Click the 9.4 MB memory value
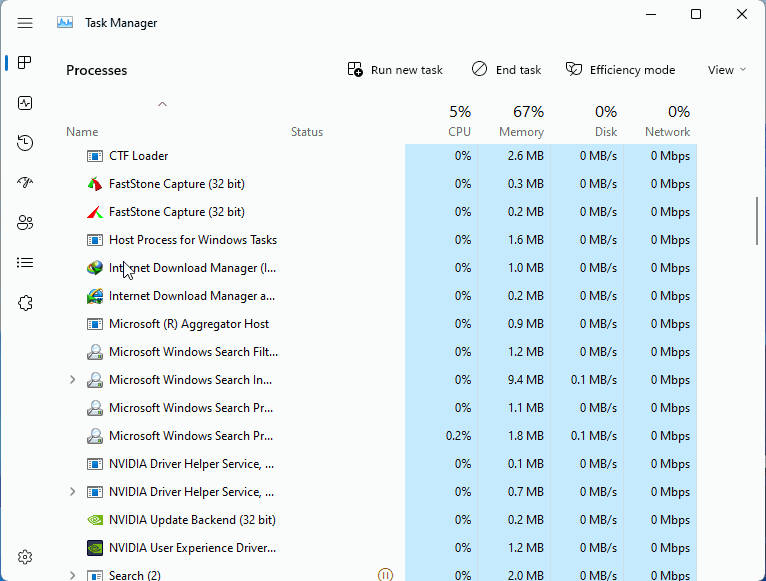This screenshot has width=766, height=581. 525,380
